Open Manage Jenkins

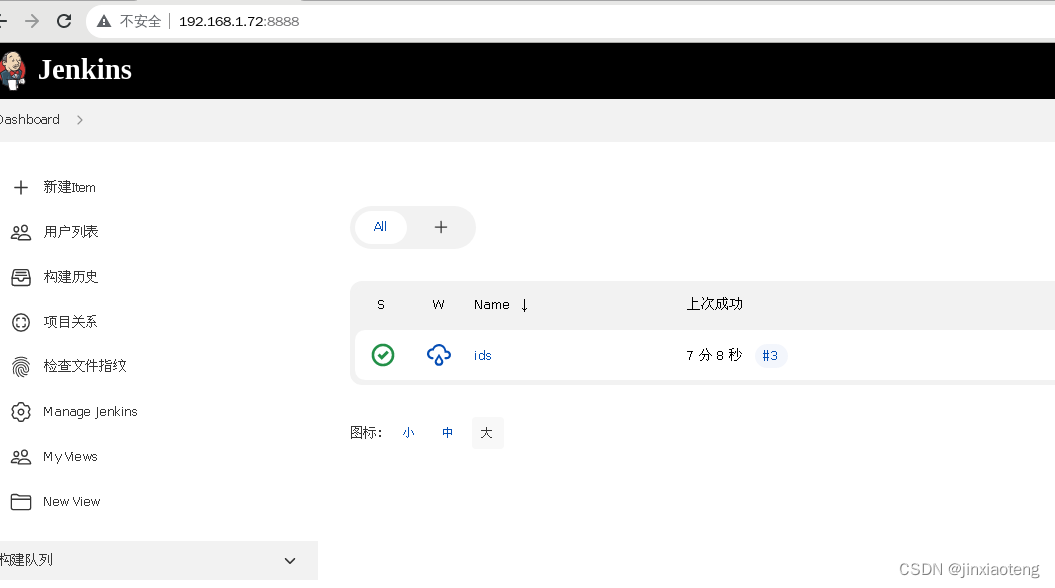(90, 412)
